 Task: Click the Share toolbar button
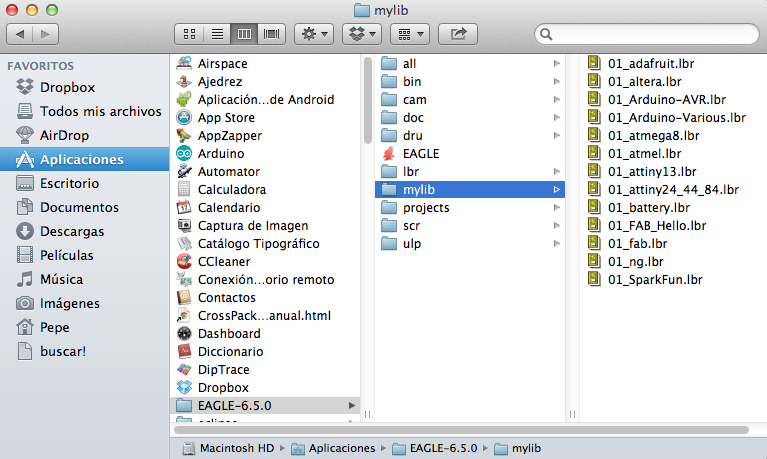click(458, 34)
